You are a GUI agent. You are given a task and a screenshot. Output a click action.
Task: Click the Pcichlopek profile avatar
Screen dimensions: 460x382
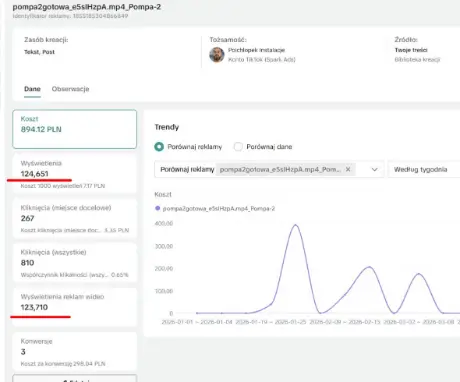coord(217,55)
